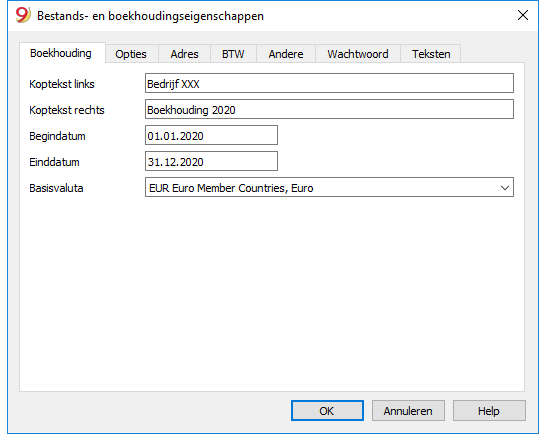Open Help for this dialog
The width and height of the screenshot is (546, 441).
pos(489,411)
